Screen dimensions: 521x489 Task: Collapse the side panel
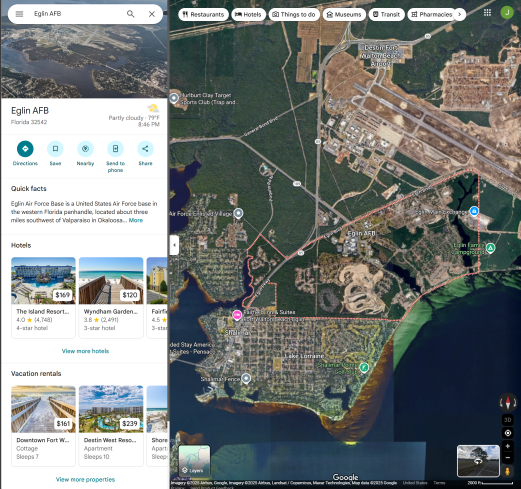[x=174, y=245]
